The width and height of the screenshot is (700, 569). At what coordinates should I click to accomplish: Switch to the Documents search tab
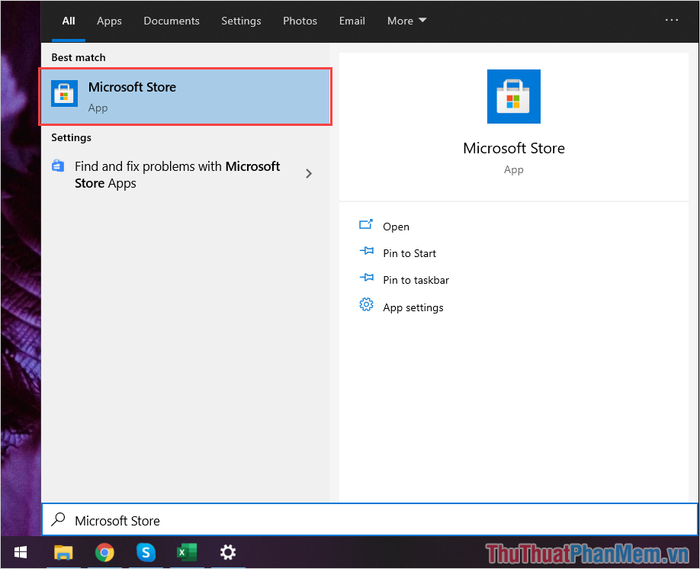point(171,21)
